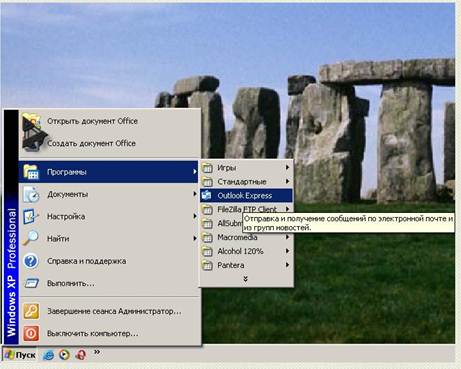Click the Documents icon
461x369 pixels.
31,194
